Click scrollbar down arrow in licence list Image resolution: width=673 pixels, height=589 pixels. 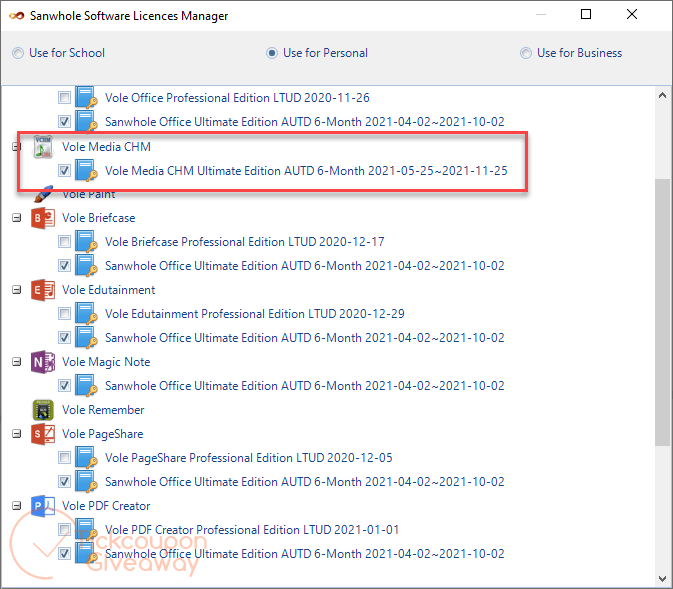662,579
